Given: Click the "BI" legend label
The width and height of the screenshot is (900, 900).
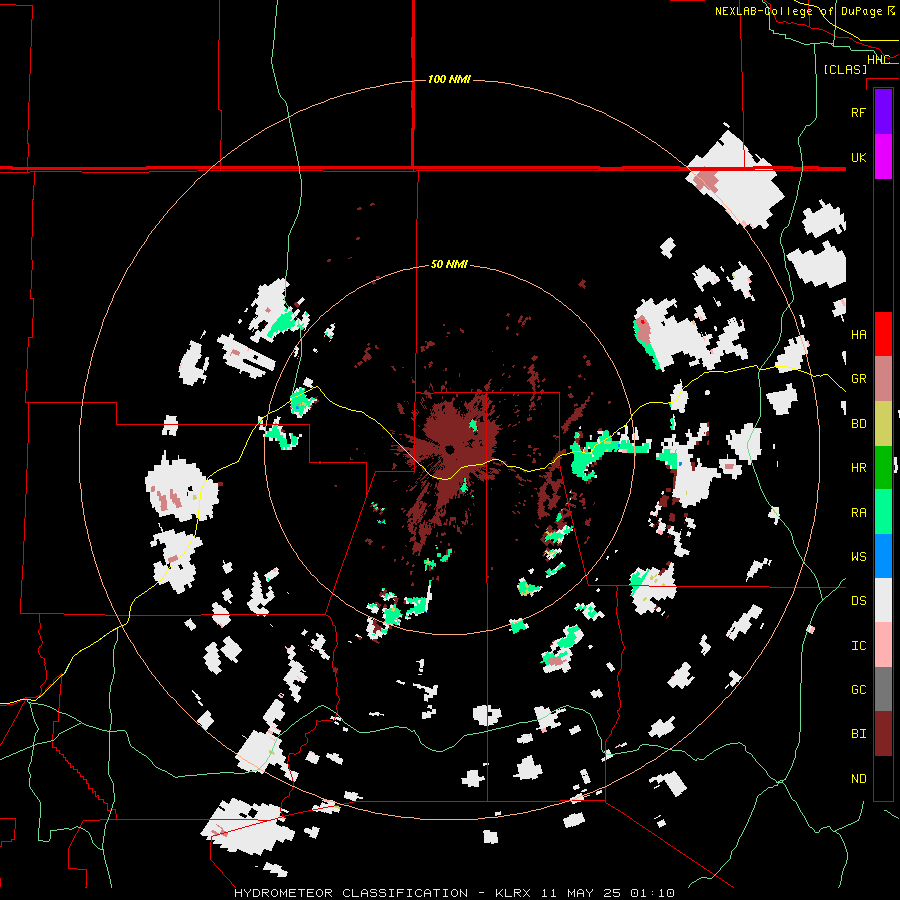Looking at the screenshot, I should [858, 734].
